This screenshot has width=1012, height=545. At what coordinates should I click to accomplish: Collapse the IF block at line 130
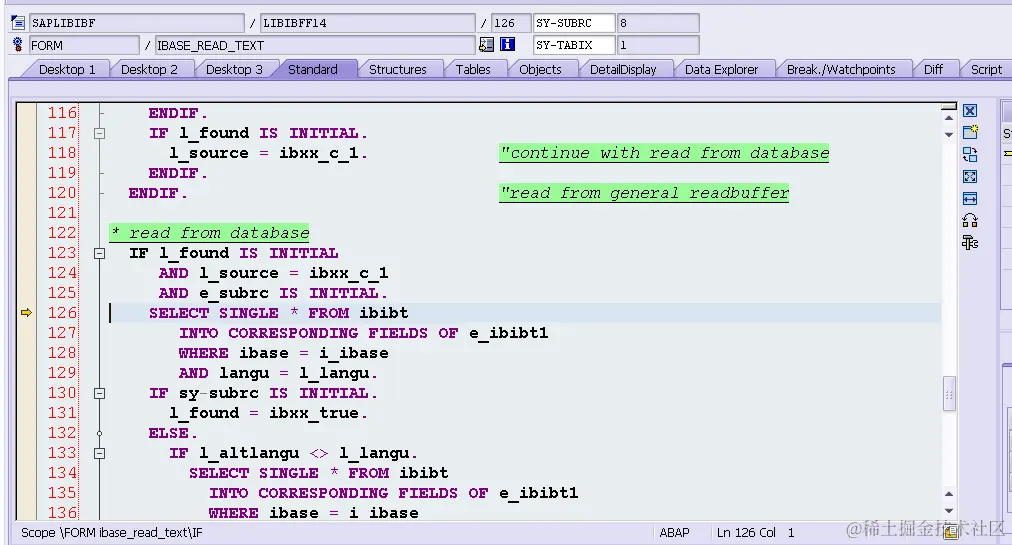(99, 393)
